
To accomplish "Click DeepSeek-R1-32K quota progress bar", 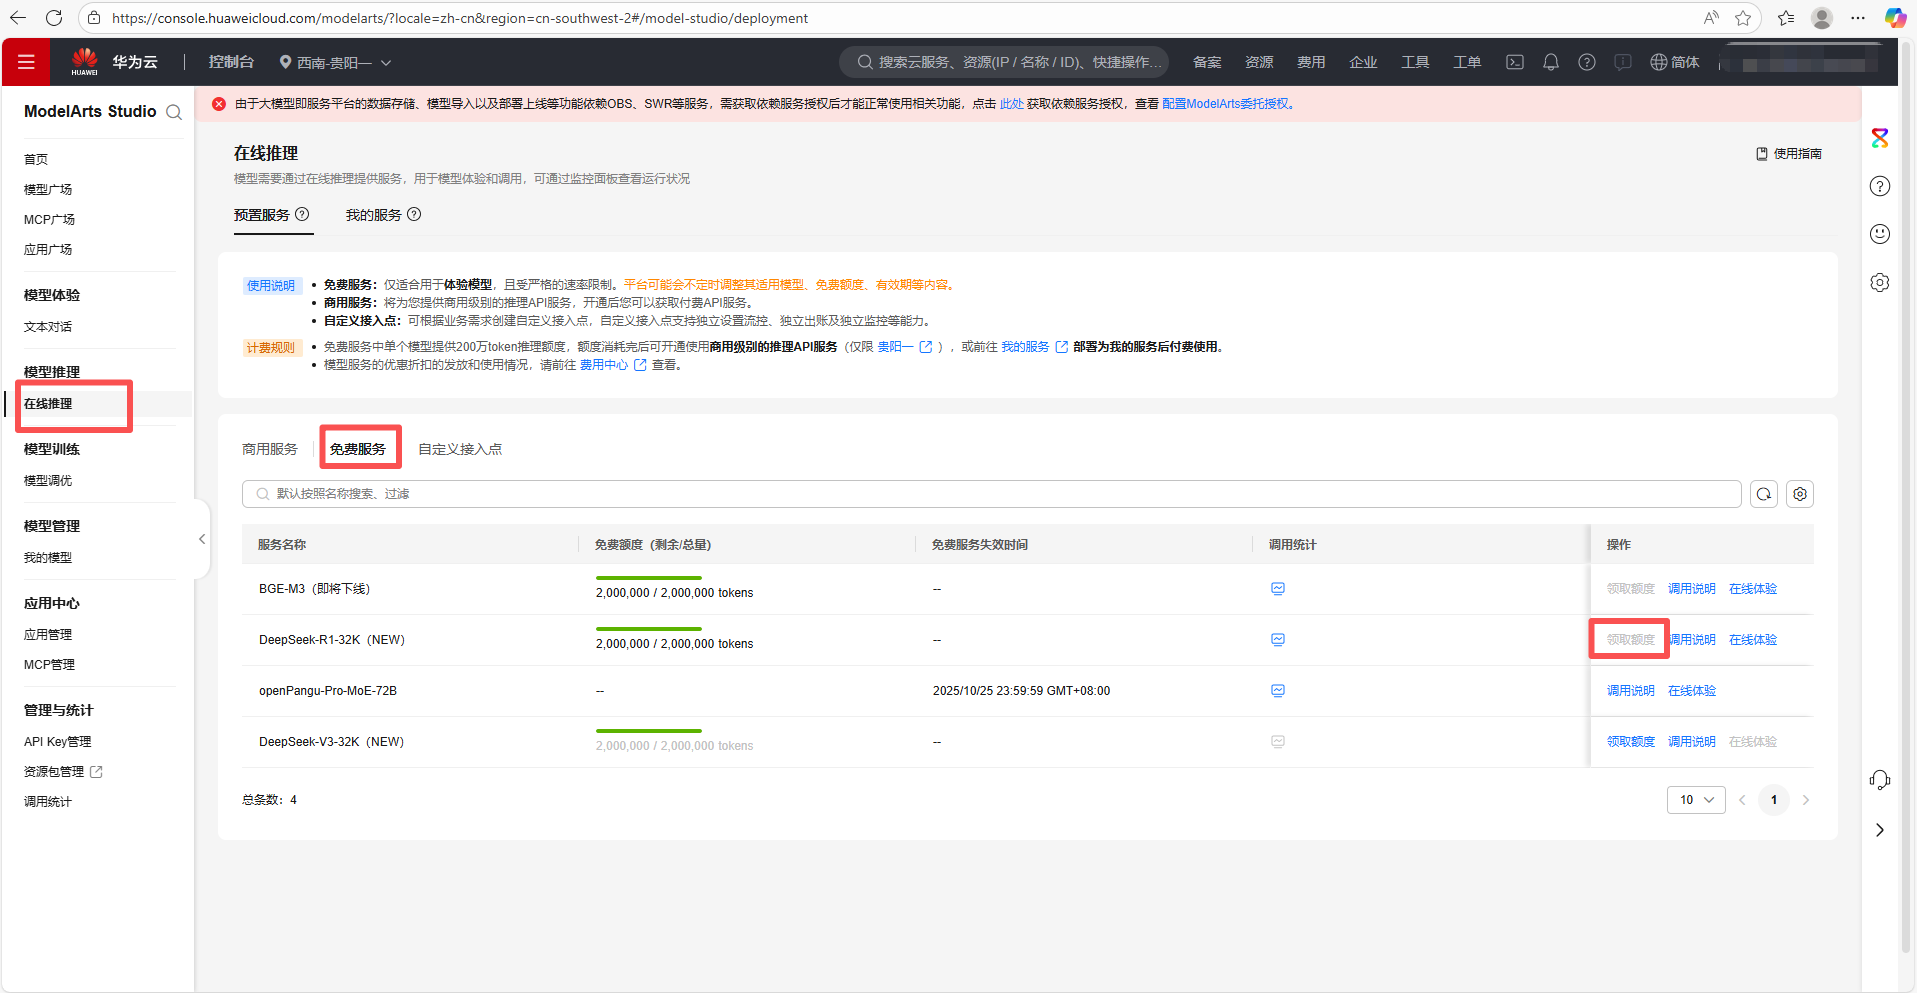I will 649,629.
